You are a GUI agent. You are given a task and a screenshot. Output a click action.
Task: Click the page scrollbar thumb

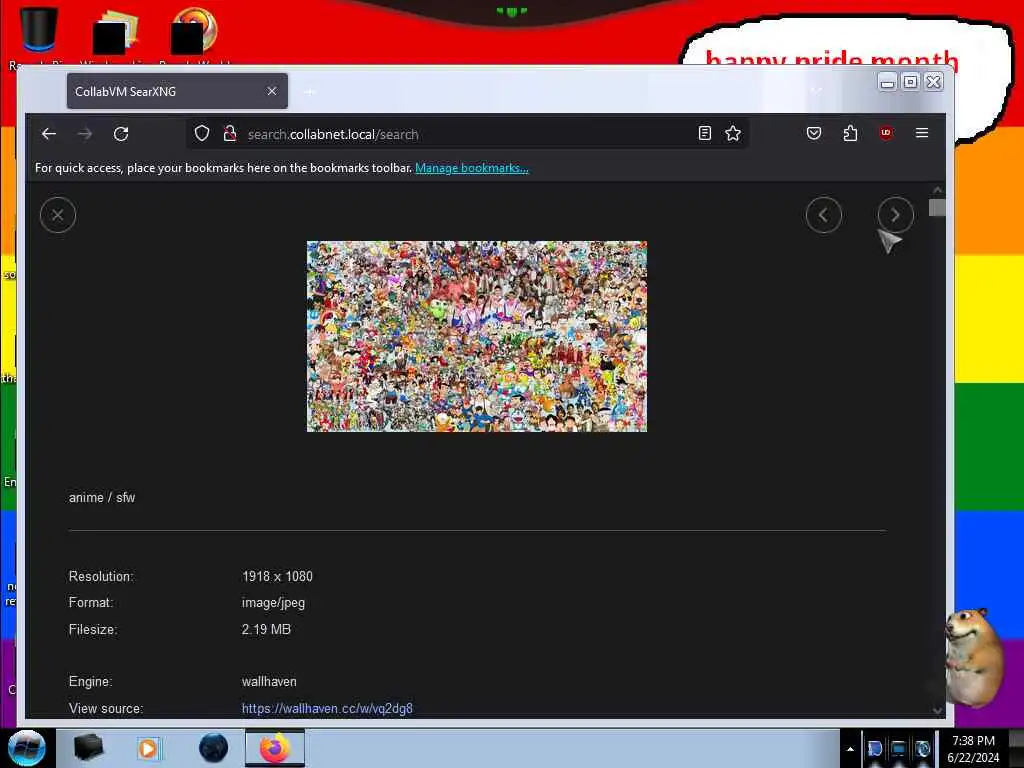pos(937,208)
